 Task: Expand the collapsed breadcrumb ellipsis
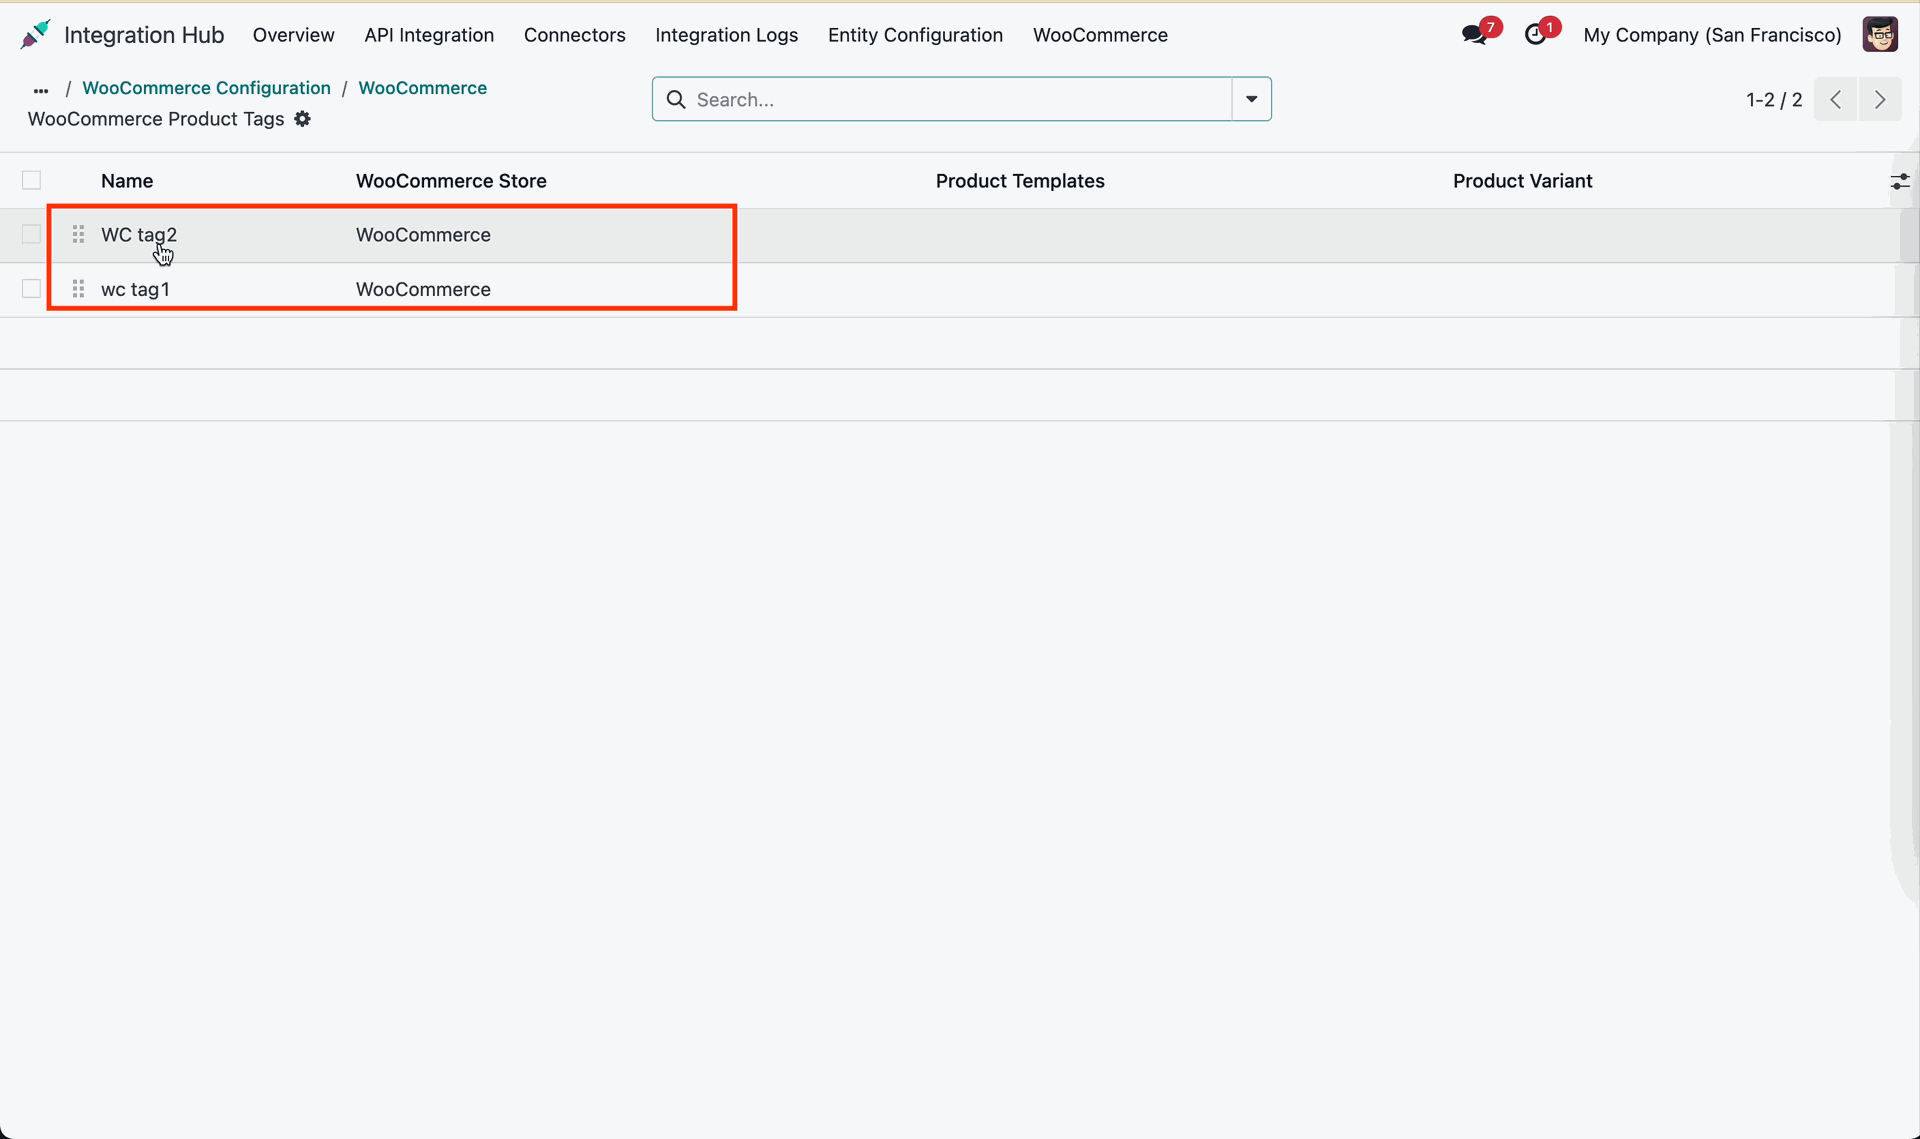click(x=41, y=89)
